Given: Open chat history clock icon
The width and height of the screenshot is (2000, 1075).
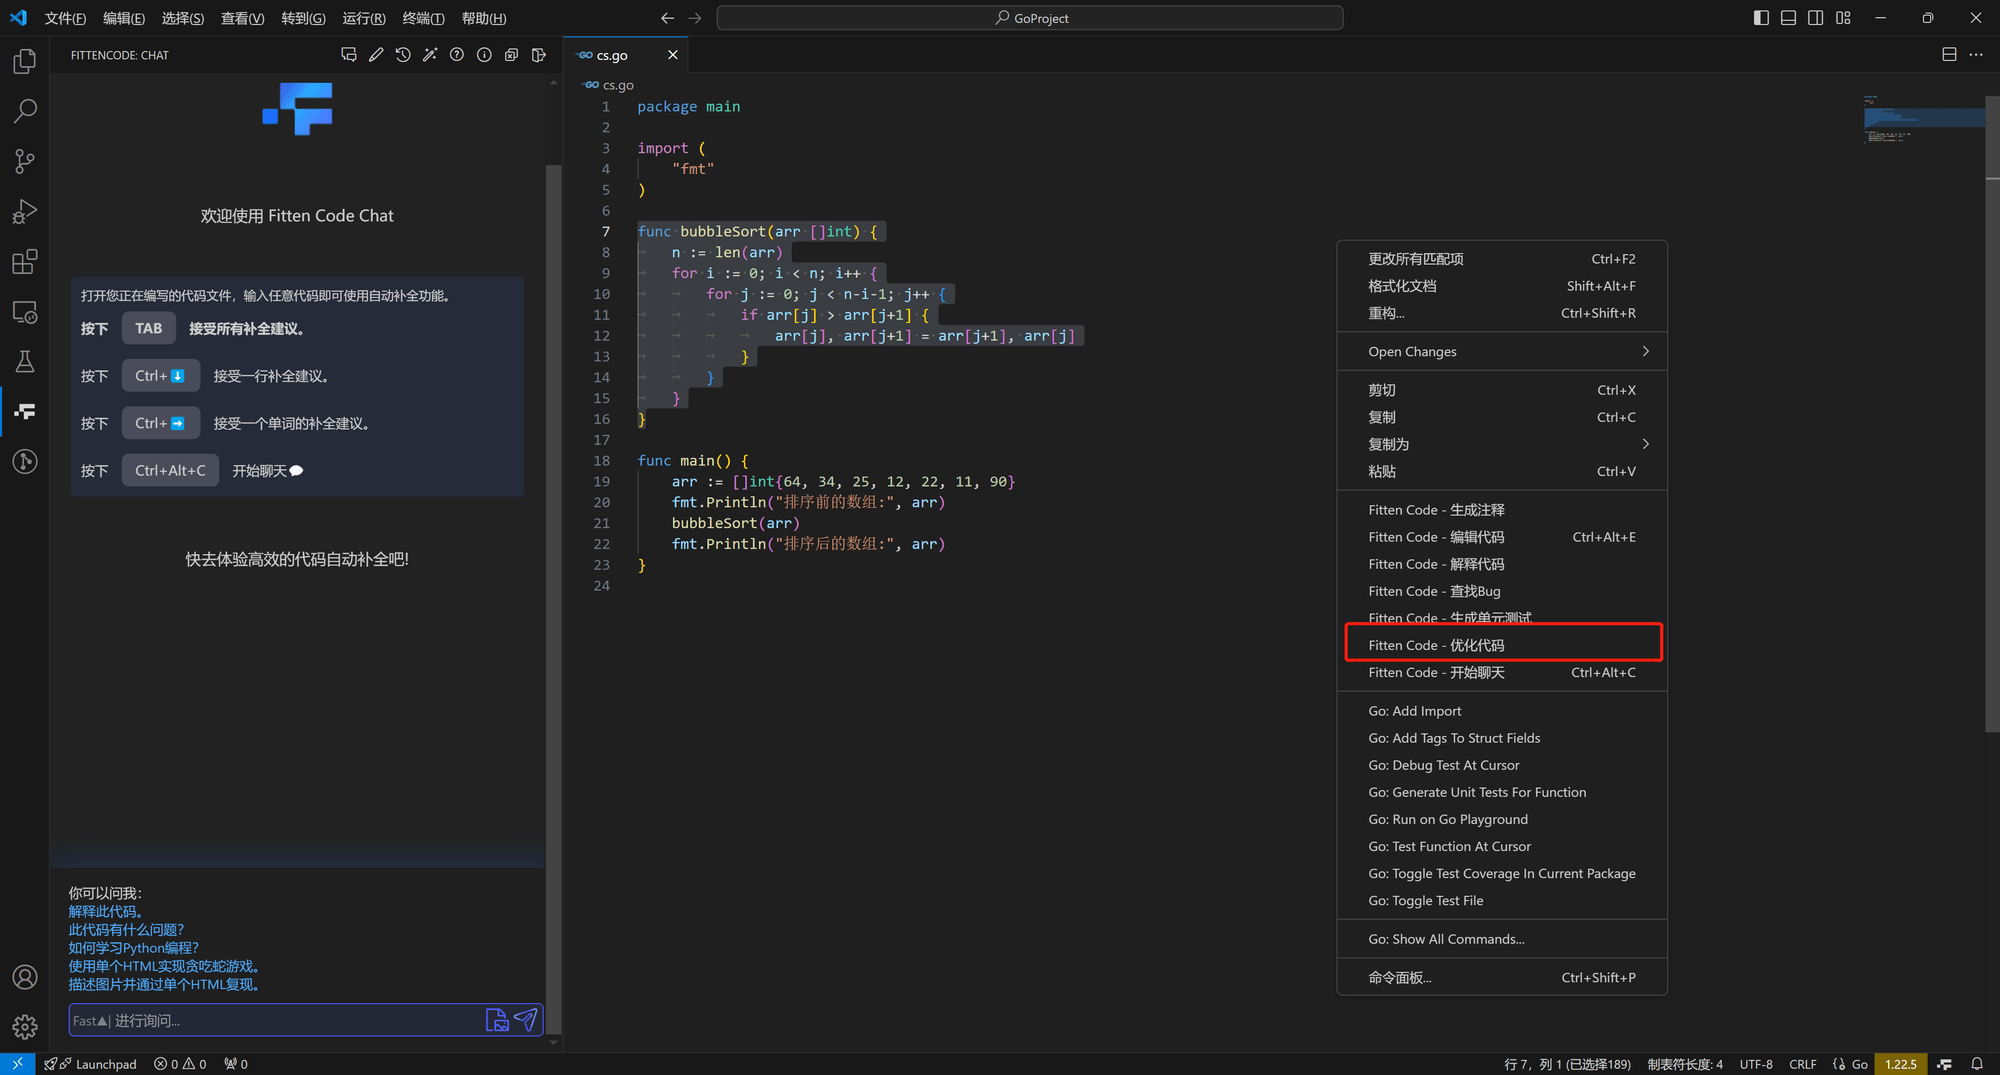Looking at the screenshot, I should coord(403,55).
